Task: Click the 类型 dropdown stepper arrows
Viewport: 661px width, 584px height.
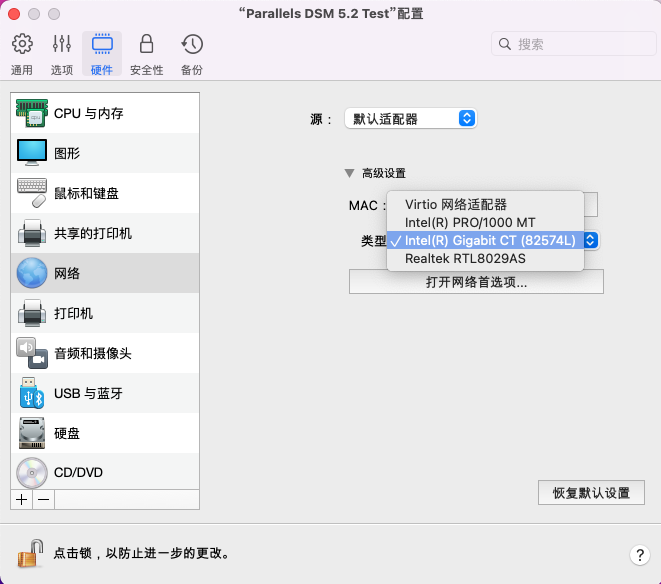Action: 591,240
